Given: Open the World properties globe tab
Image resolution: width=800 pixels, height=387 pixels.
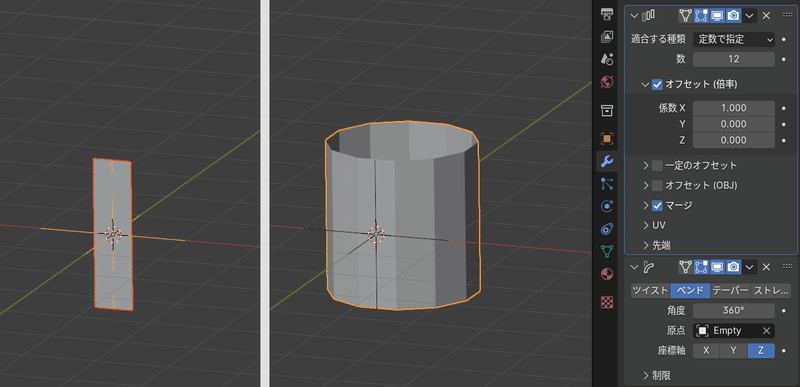Looking at the screenshot, I should click(x=607, y=82).
